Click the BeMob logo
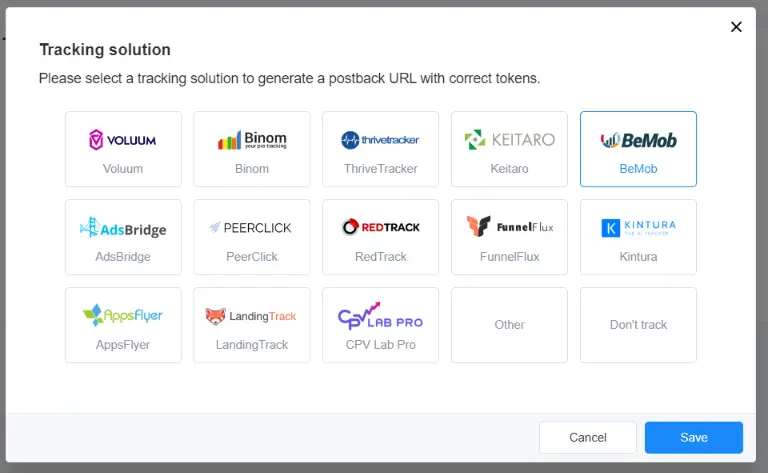 (638, 140)
